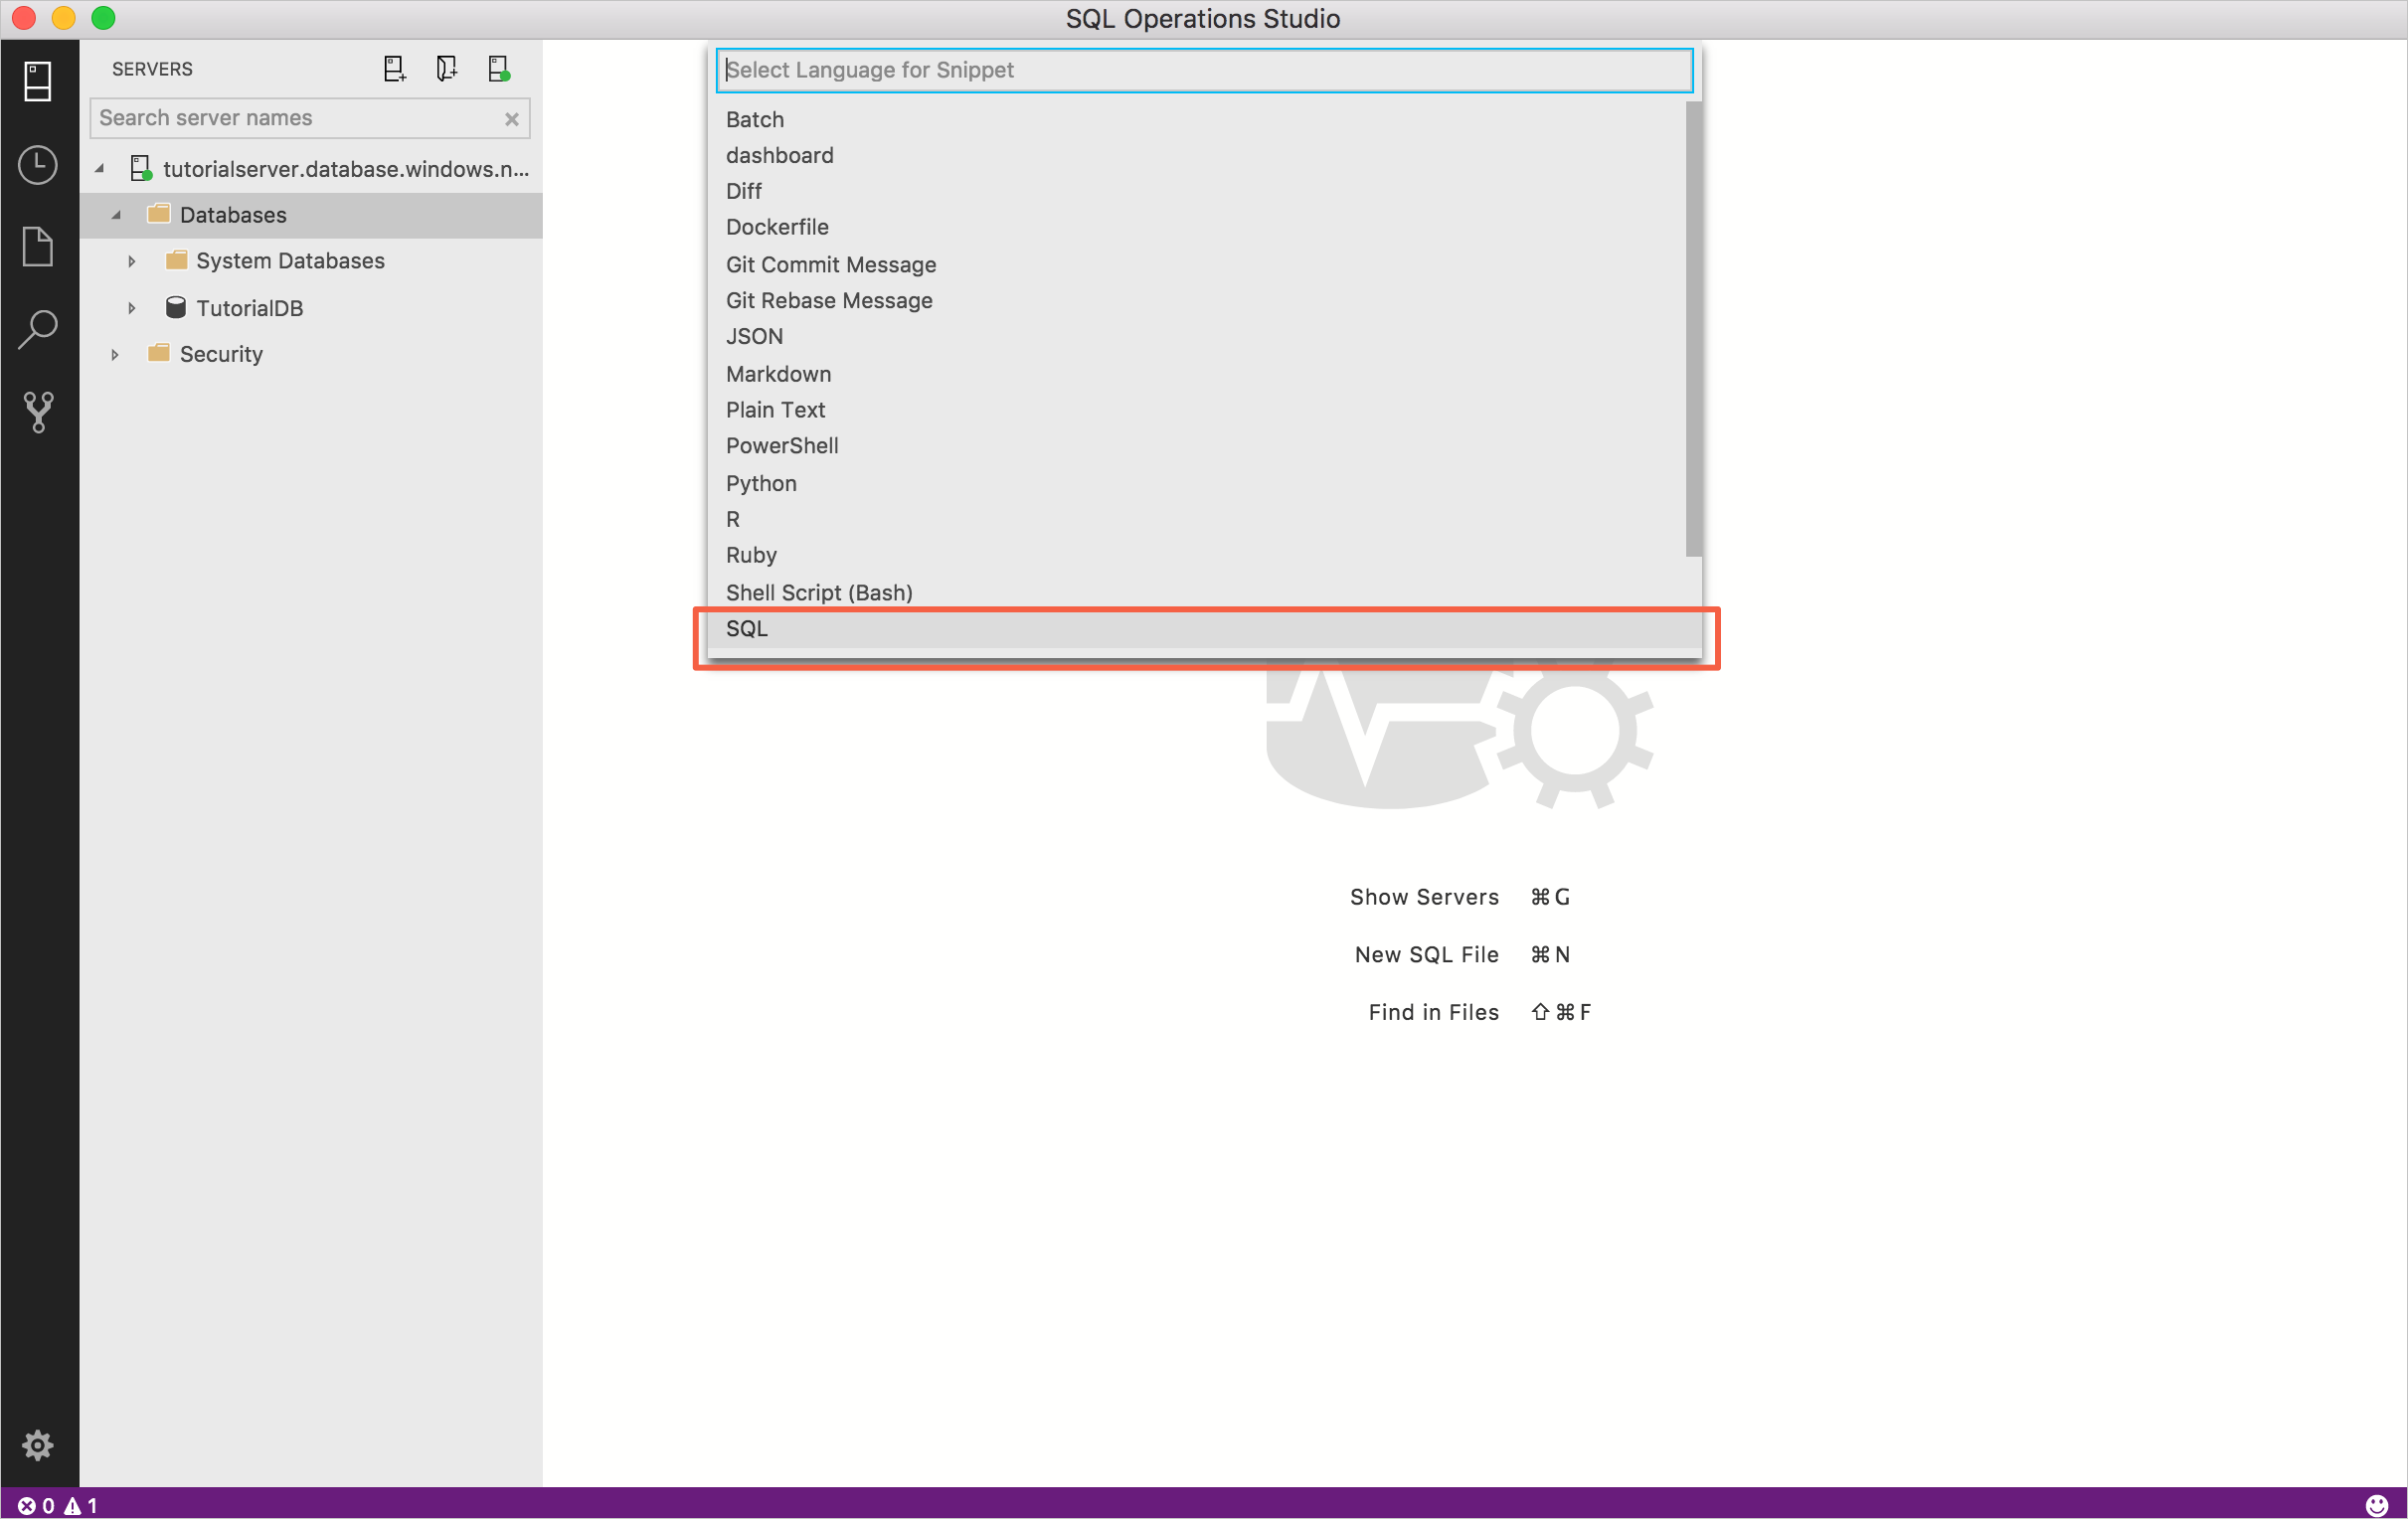The height and width of the screenshot is (1519, 2408).
Task: Click the Search icon in sidebar
Action: point(37,331)
